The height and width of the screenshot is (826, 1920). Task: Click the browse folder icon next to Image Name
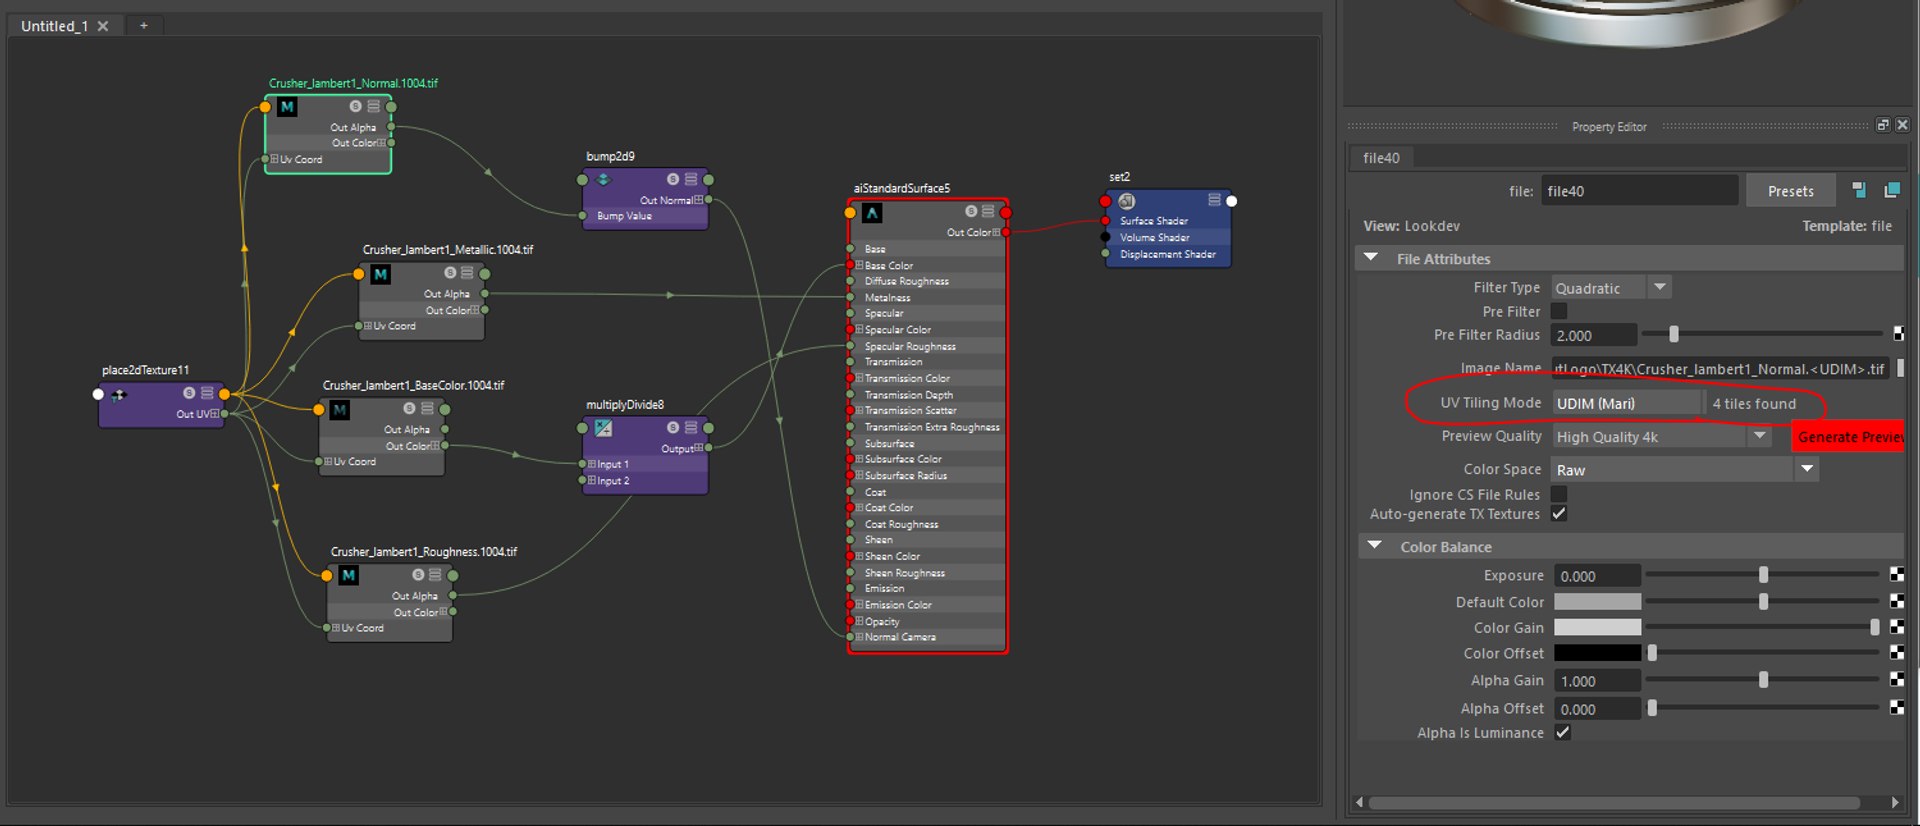point(1900,368)
